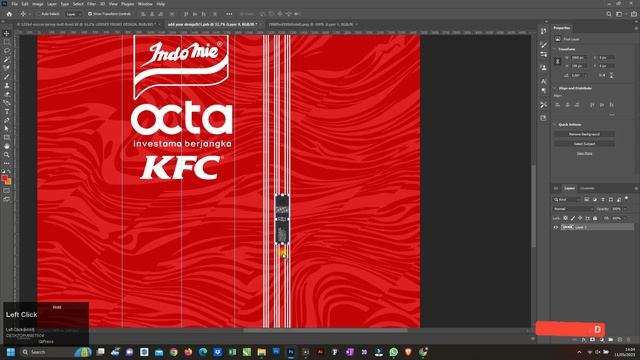Open the options bar three-dots overflow
This screenshot has width=640, height=360.
tap(229, 14)
